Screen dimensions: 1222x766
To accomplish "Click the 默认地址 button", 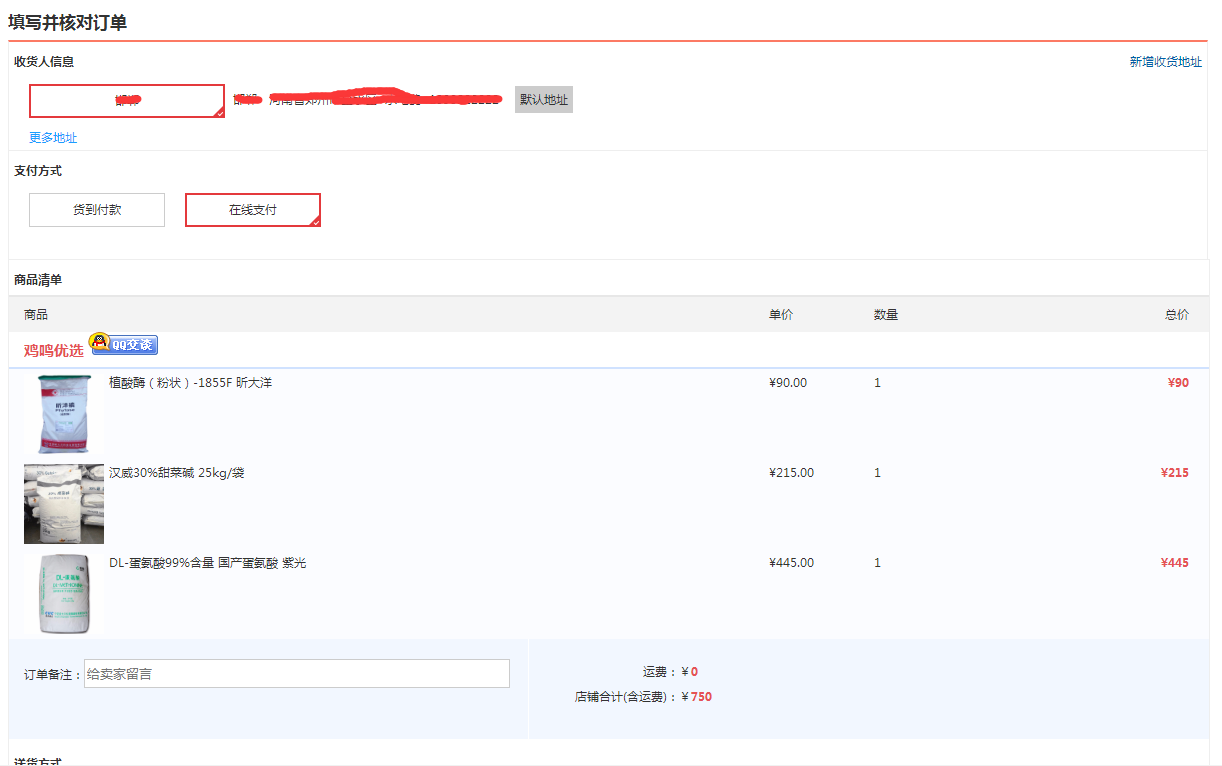I will tap(544, 100).
